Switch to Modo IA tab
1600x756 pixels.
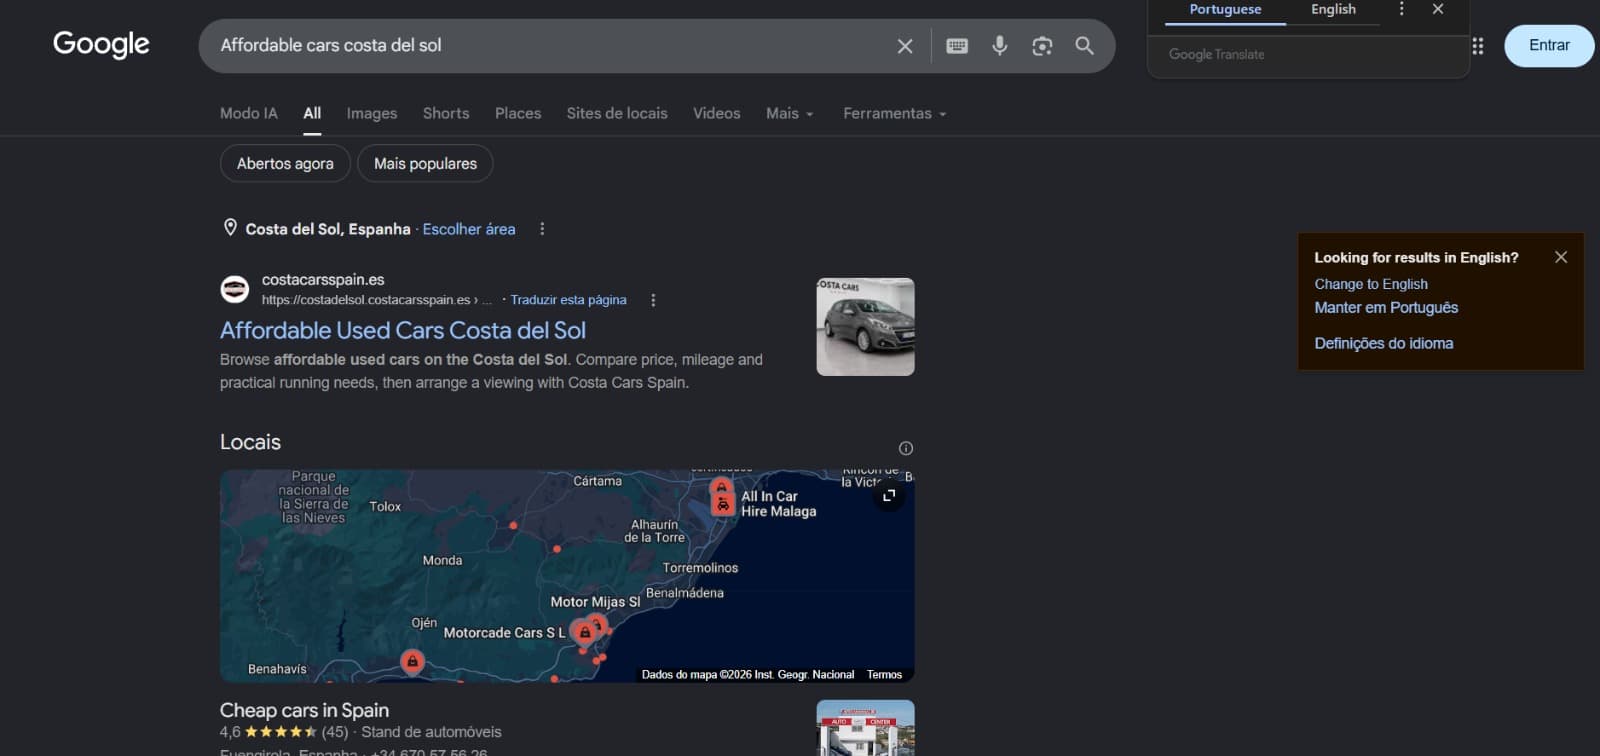point(249,114)
